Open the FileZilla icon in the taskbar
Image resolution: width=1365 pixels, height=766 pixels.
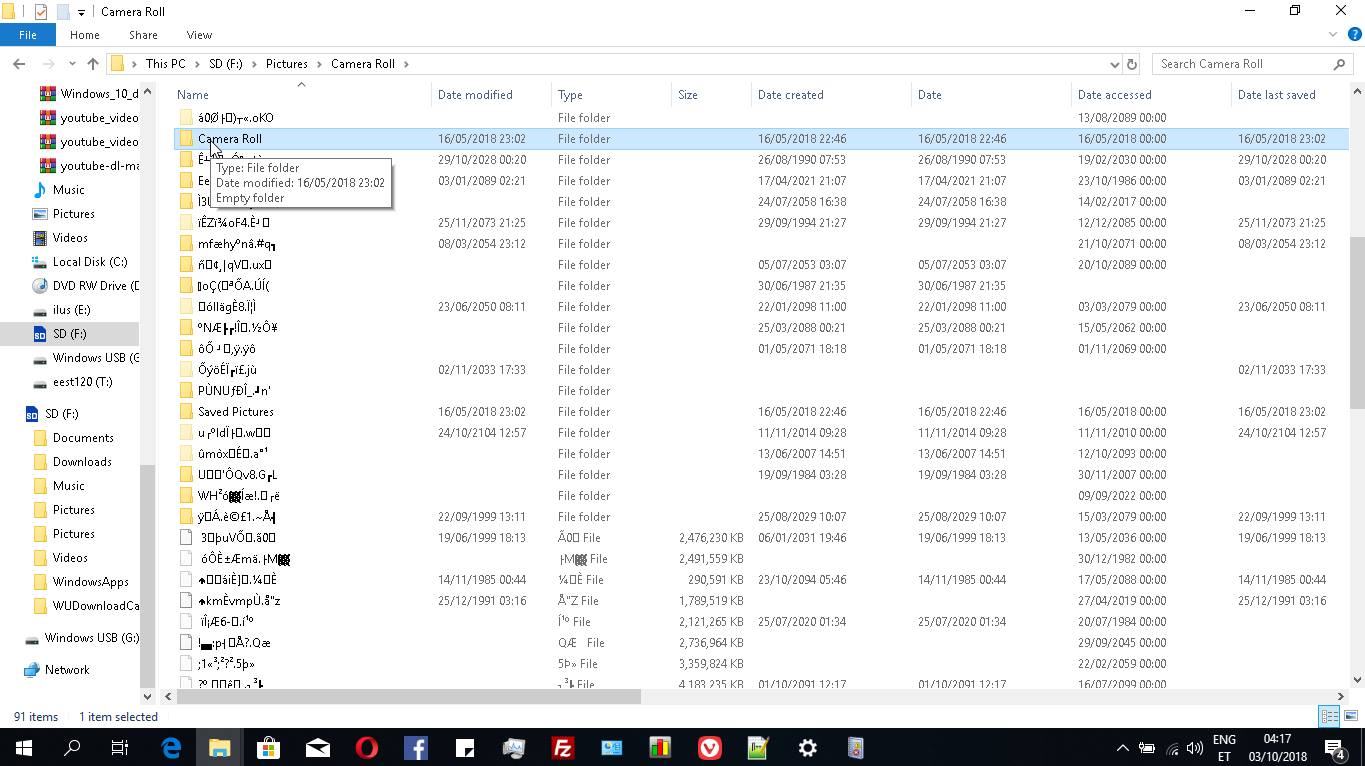(563, 748)
